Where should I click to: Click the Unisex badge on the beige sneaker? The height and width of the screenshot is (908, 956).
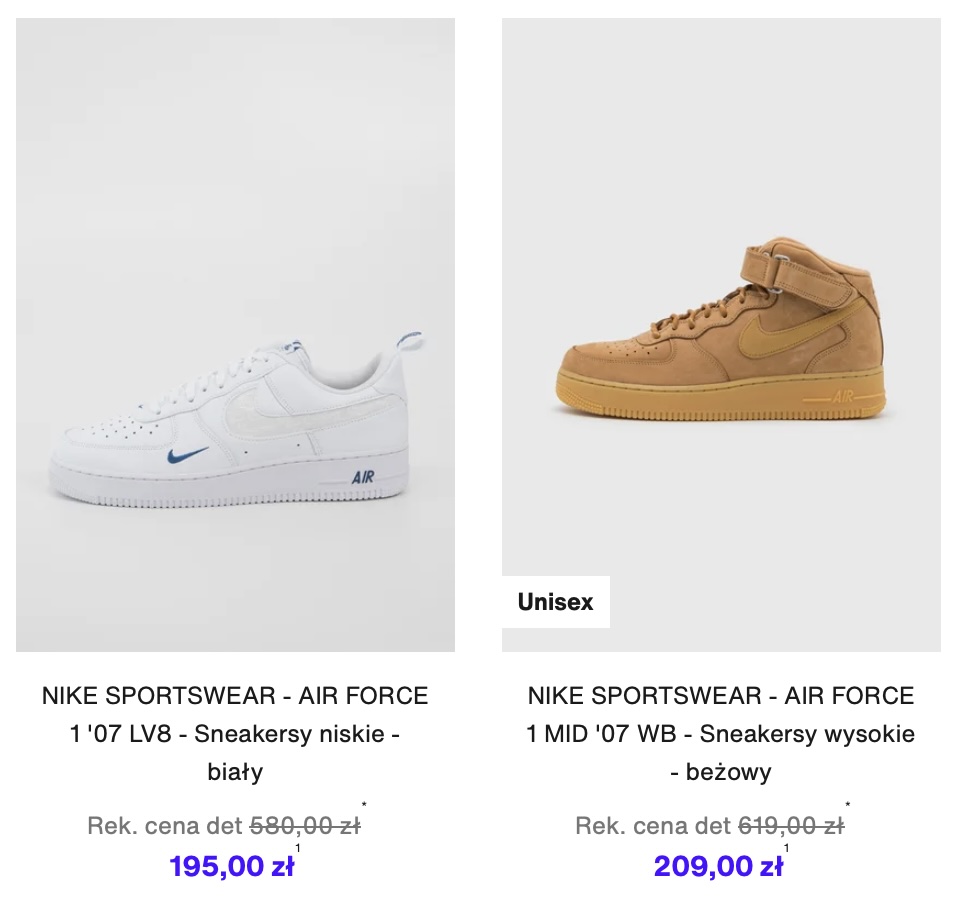[555, 602]
